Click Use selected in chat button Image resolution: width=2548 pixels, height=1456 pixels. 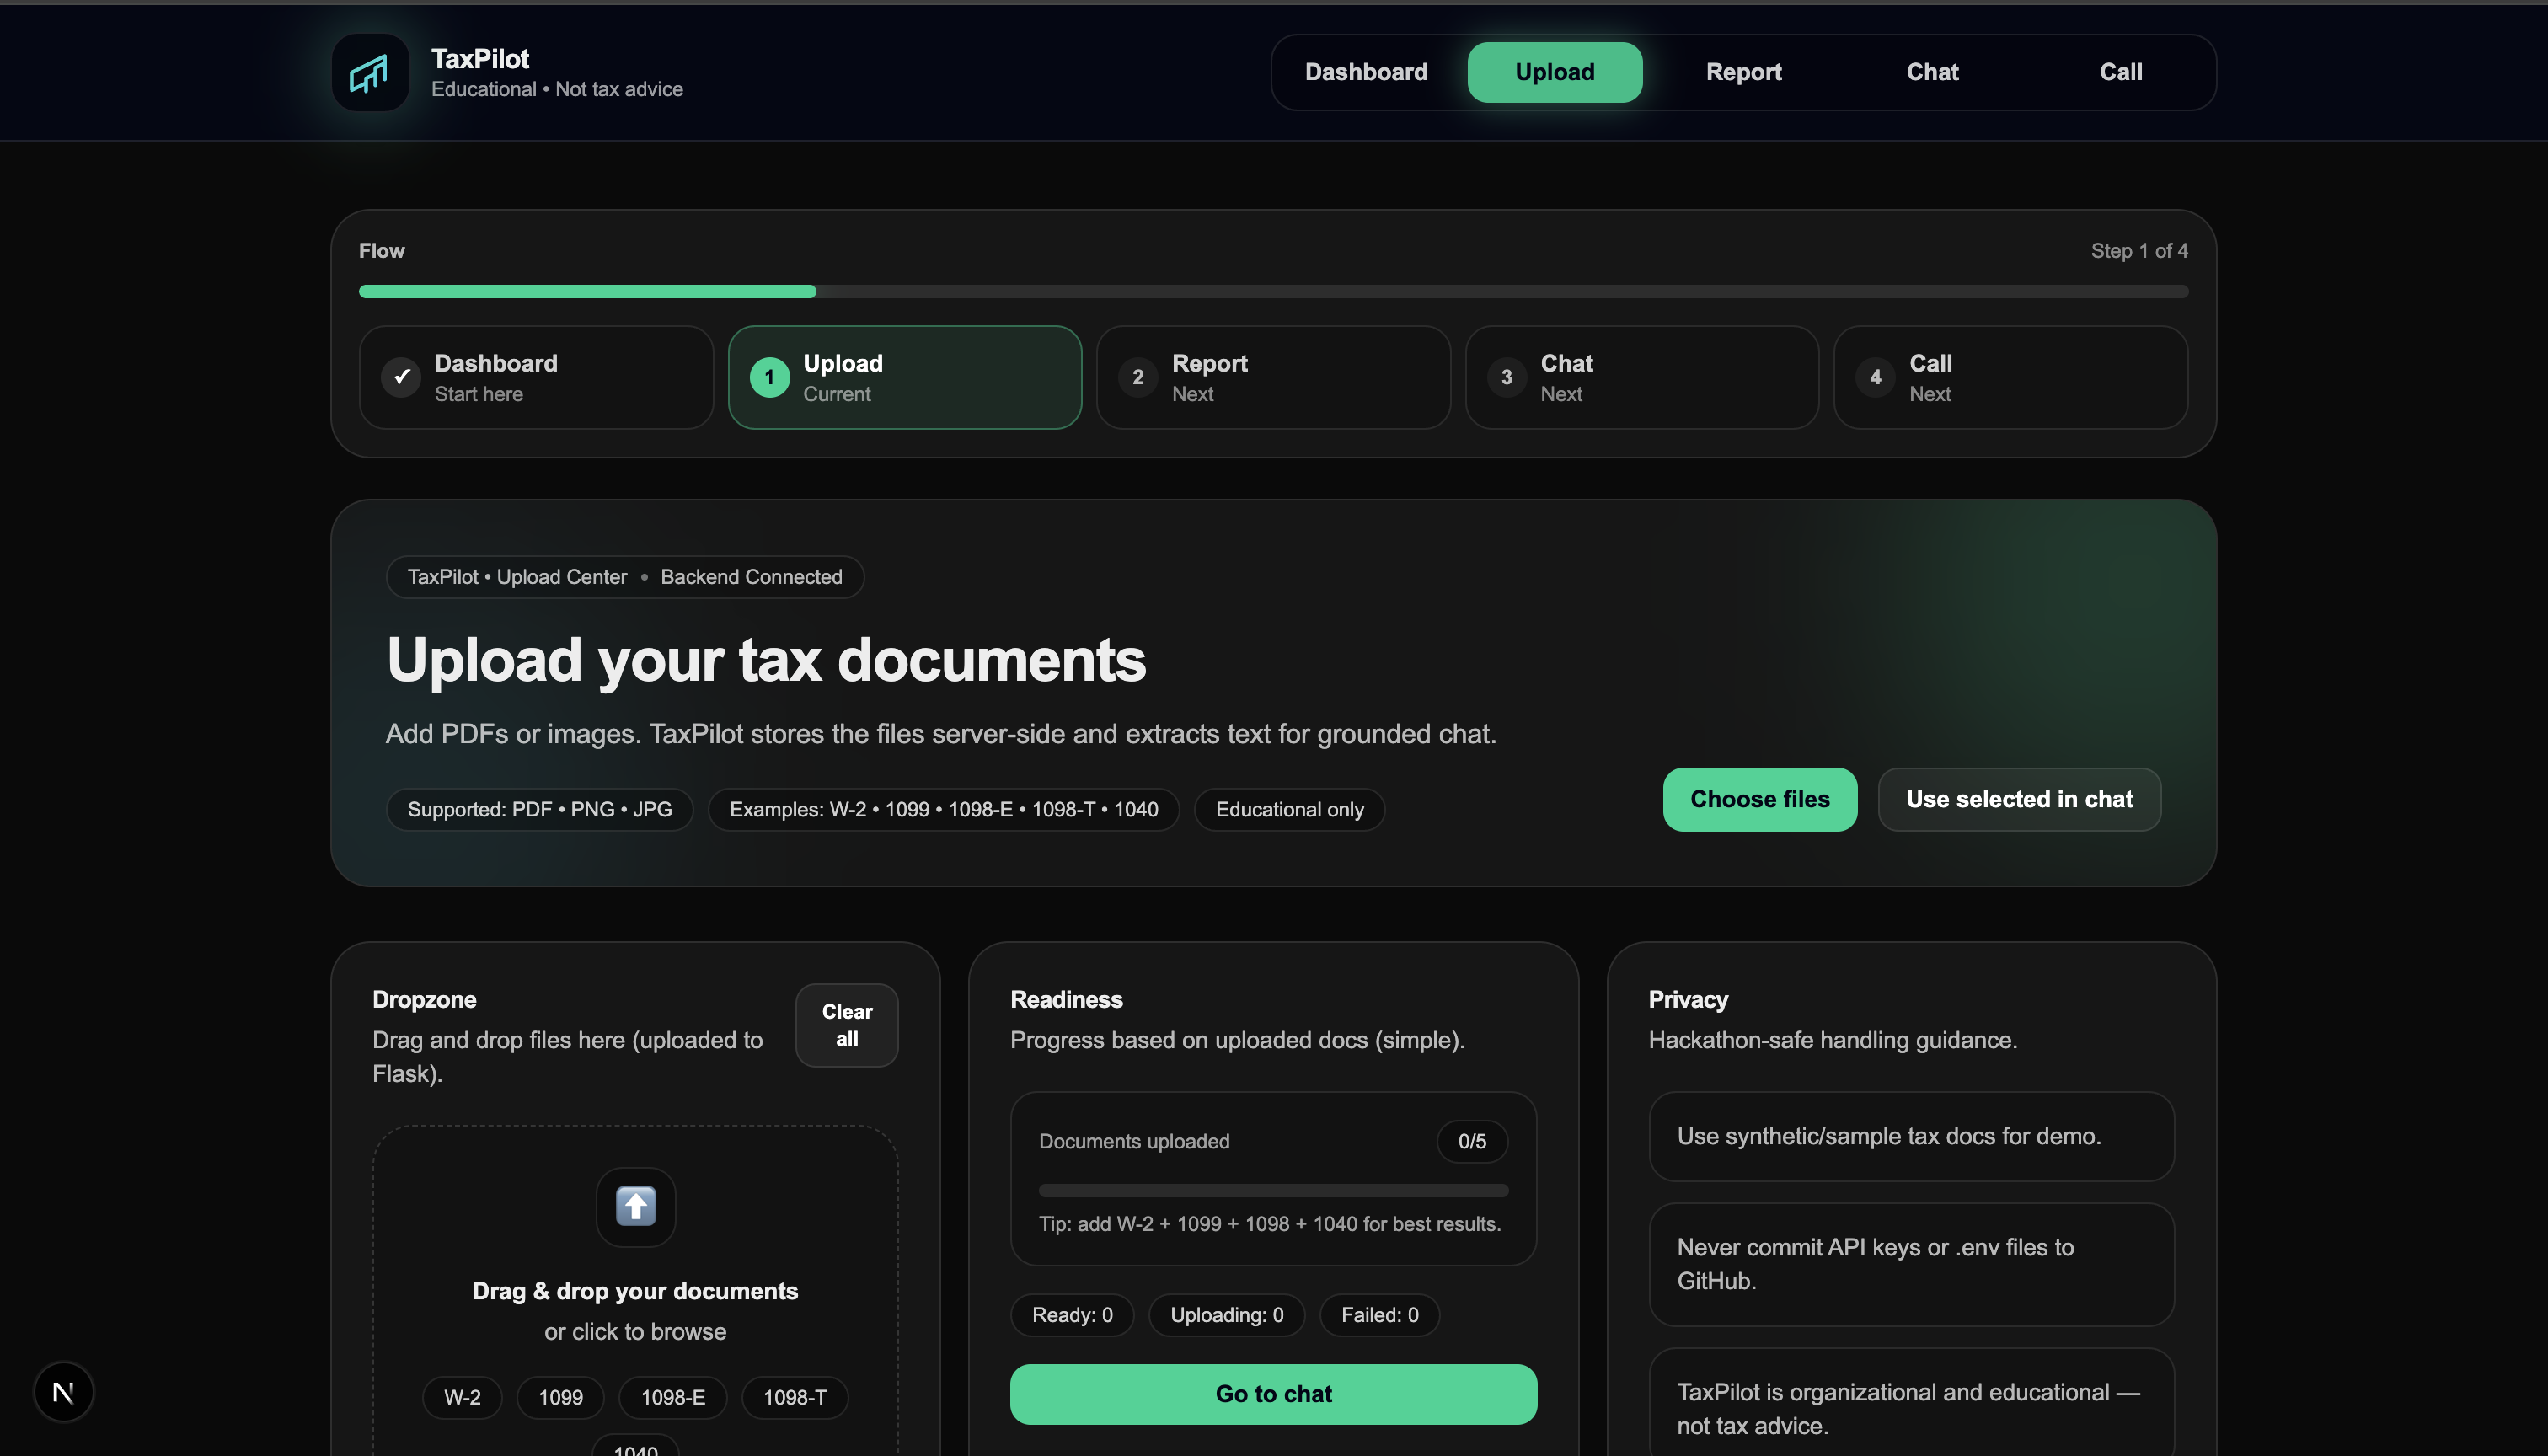[x=2019, y=799]
